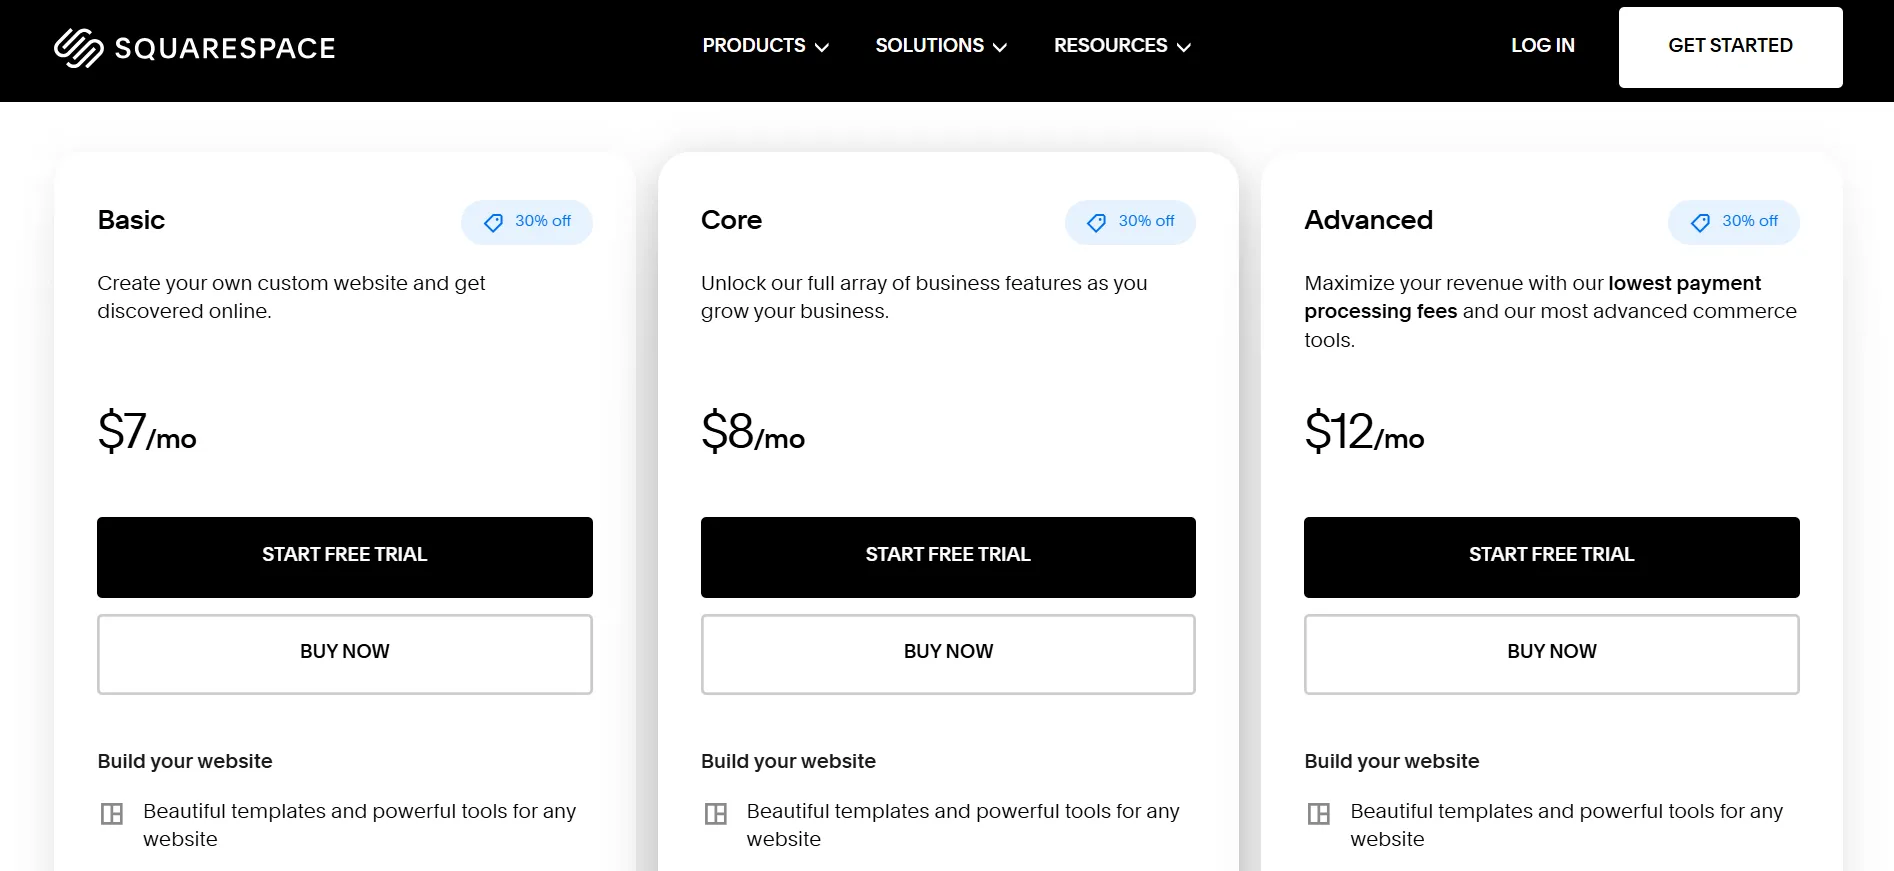Select the Advanced plan title
This screenshot has height=871, width=1894.
click(x=1368, y=220)
